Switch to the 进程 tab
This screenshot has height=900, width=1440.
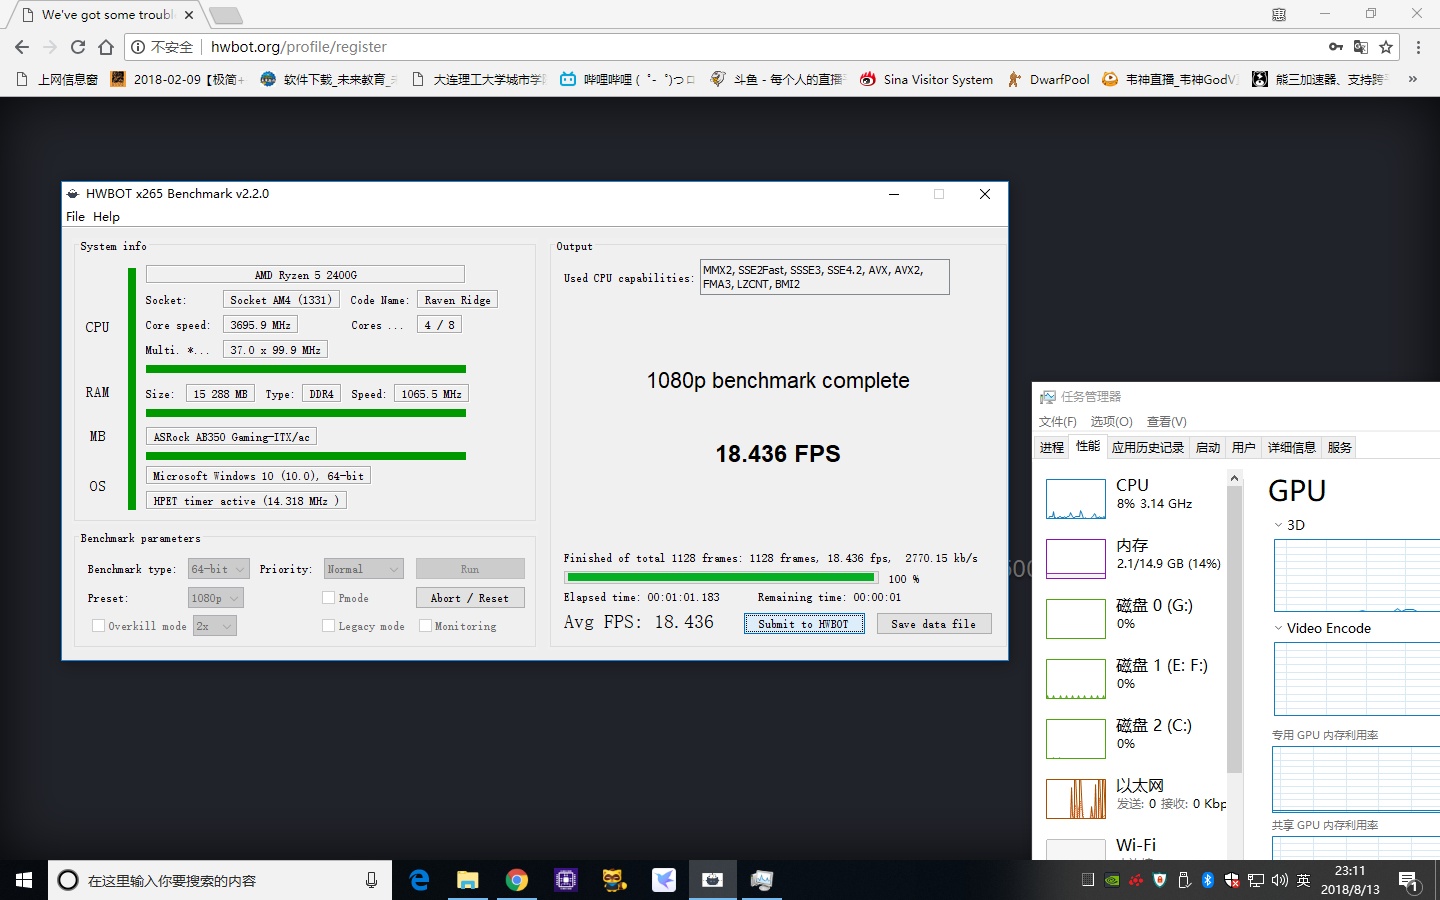[x=1052, y=447]
